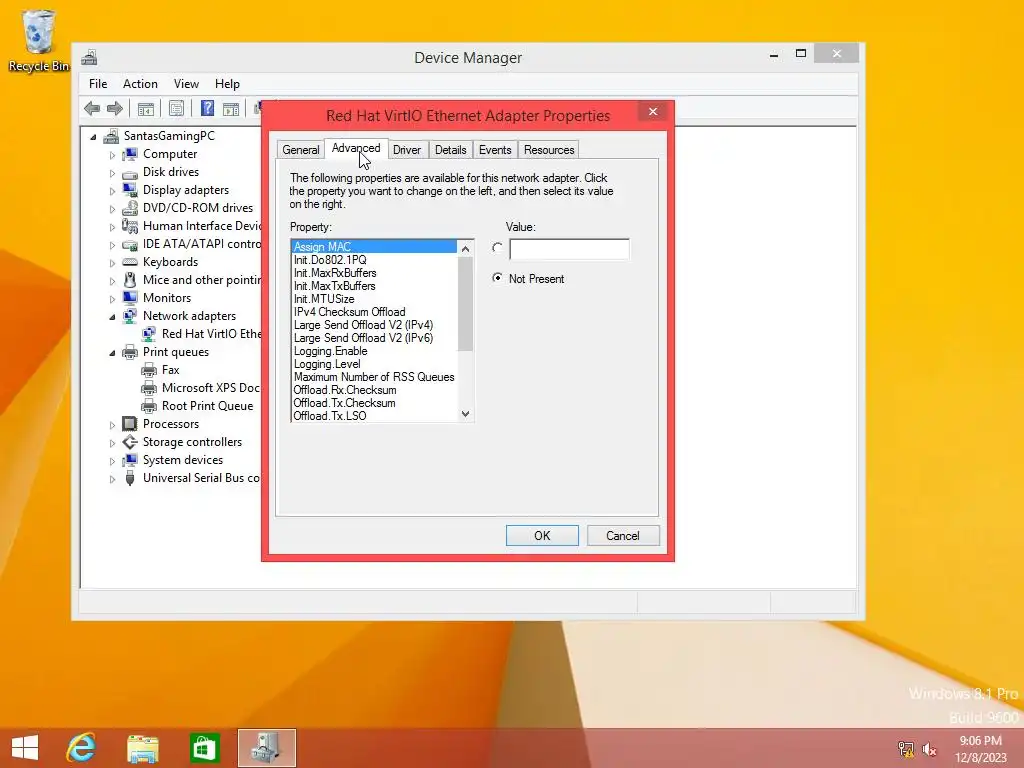Click the Universal Serial Bus controllers icon

point(130,478)
